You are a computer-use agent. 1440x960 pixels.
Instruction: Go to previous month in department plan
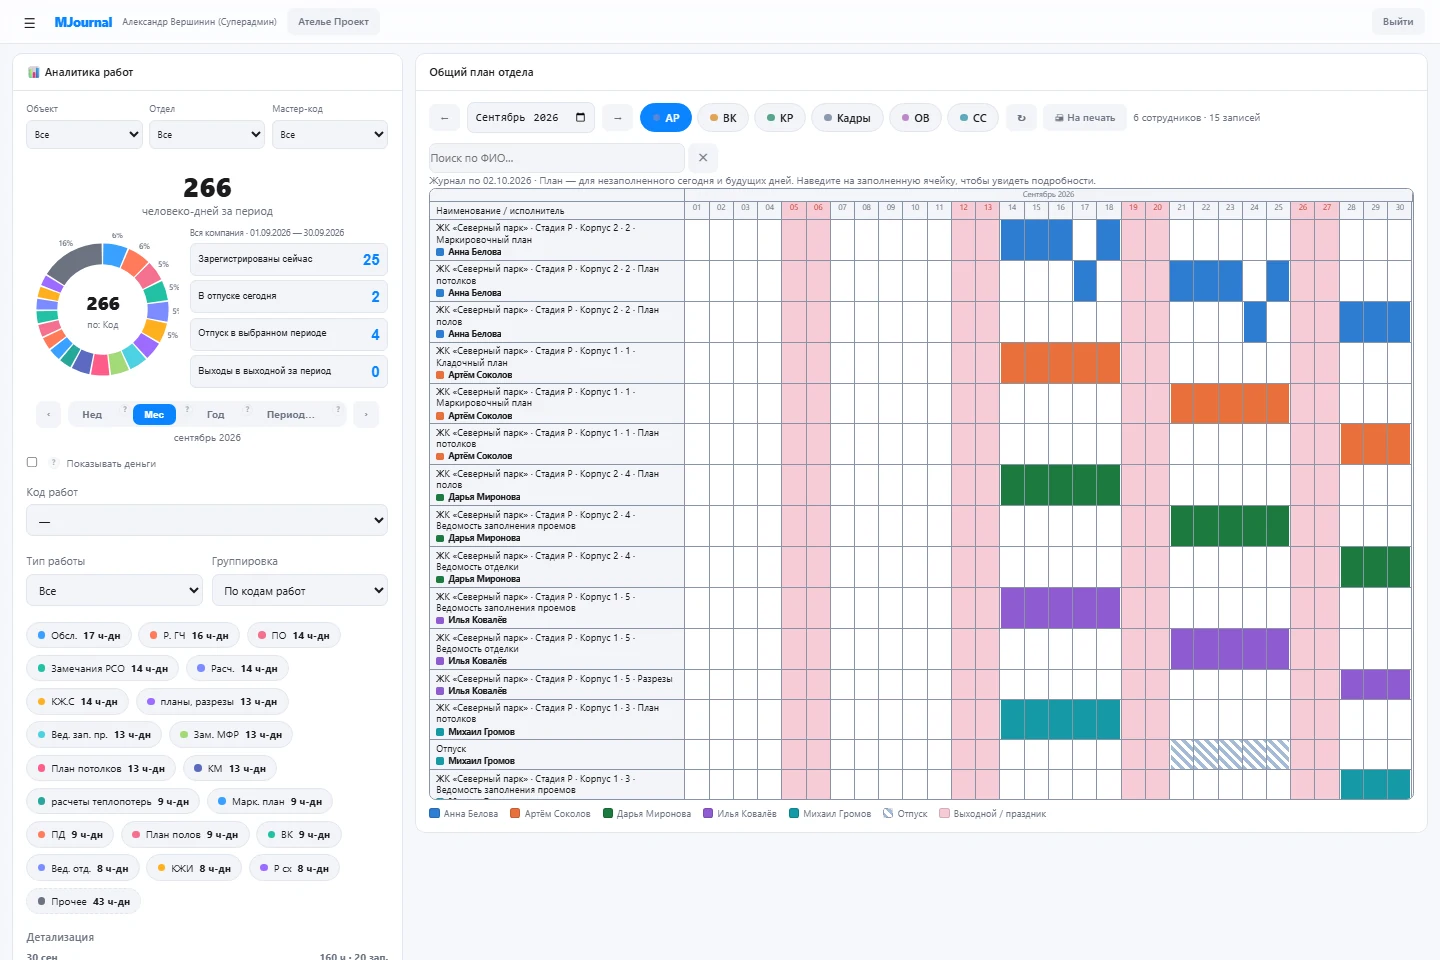[444, 118]
